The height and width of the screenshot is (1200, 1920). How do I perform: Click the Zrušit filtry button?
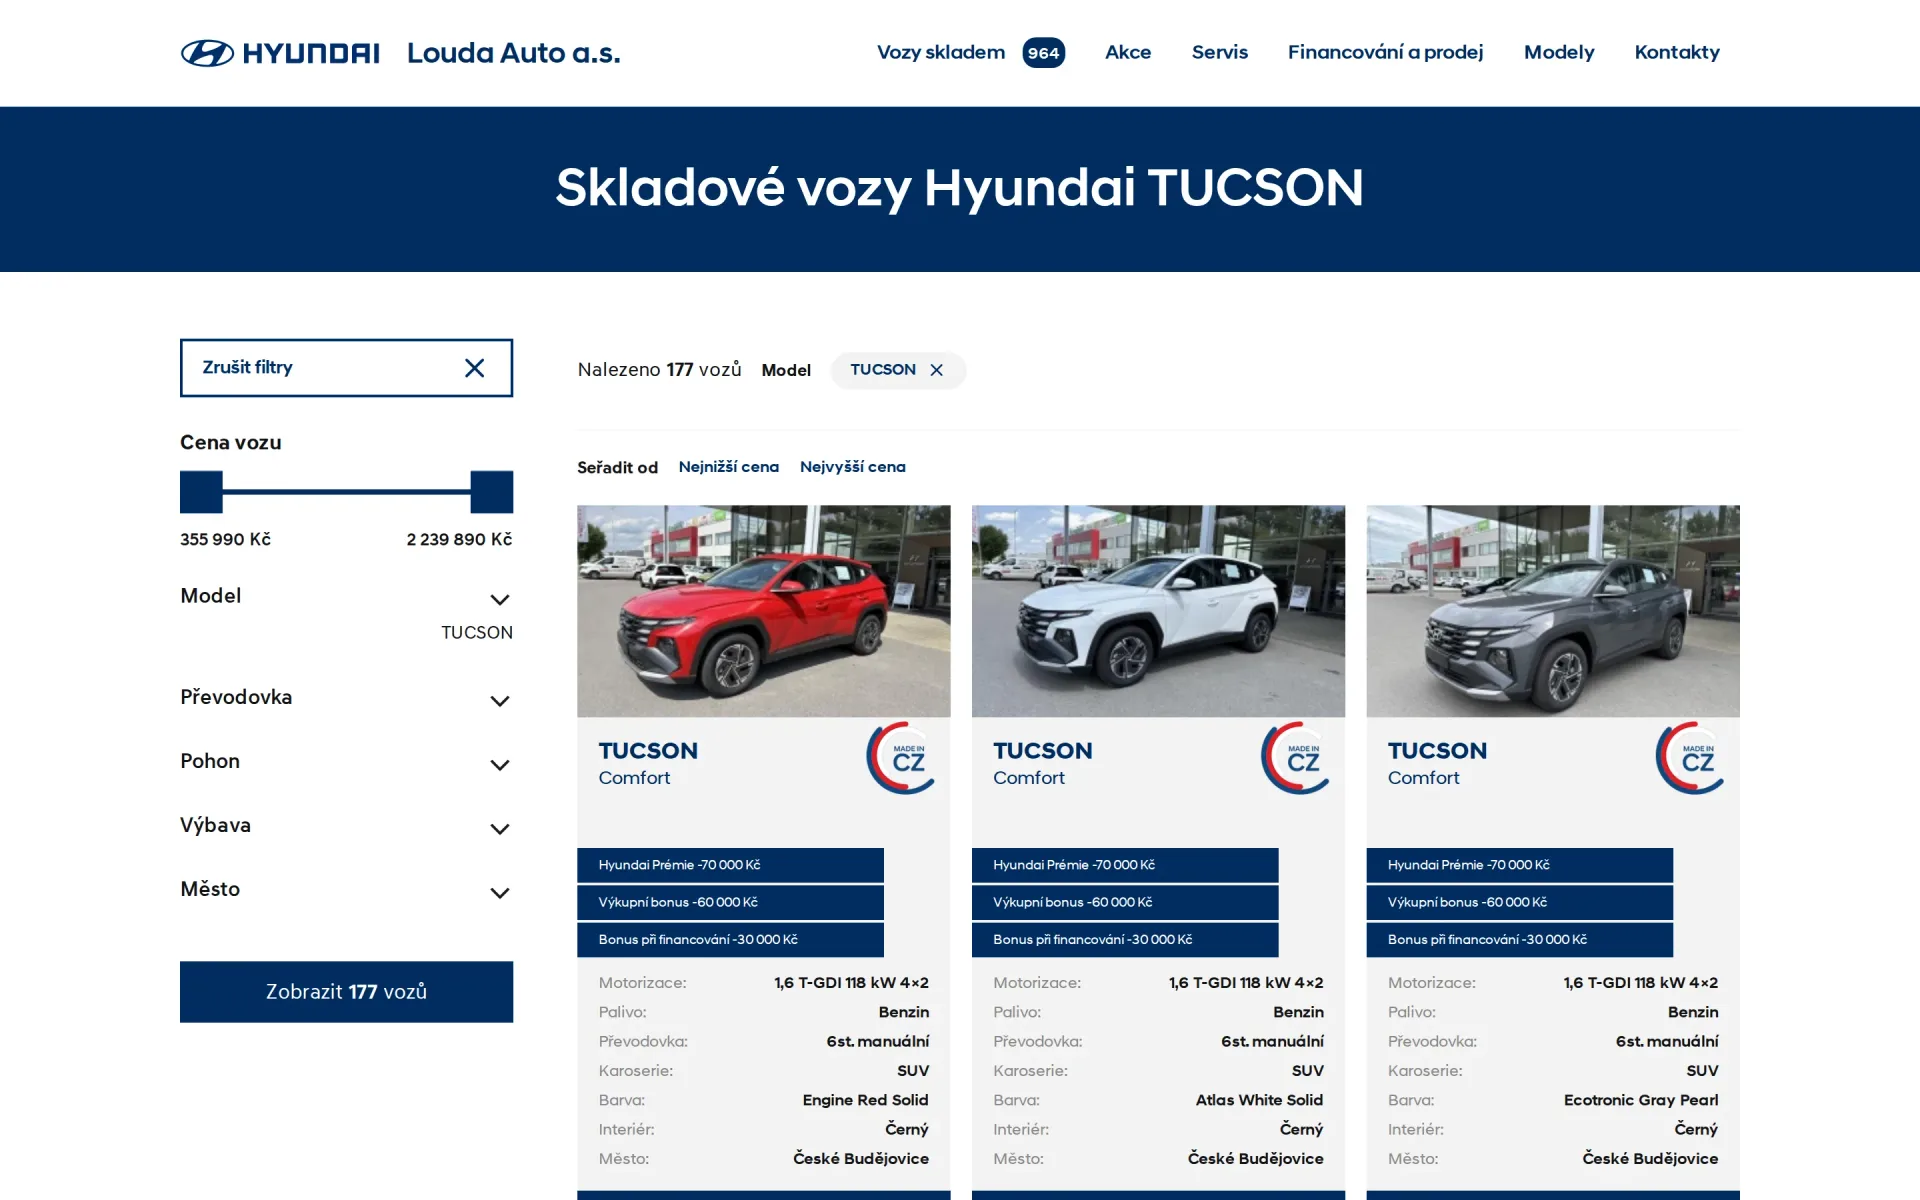click(x=346, y=368)
